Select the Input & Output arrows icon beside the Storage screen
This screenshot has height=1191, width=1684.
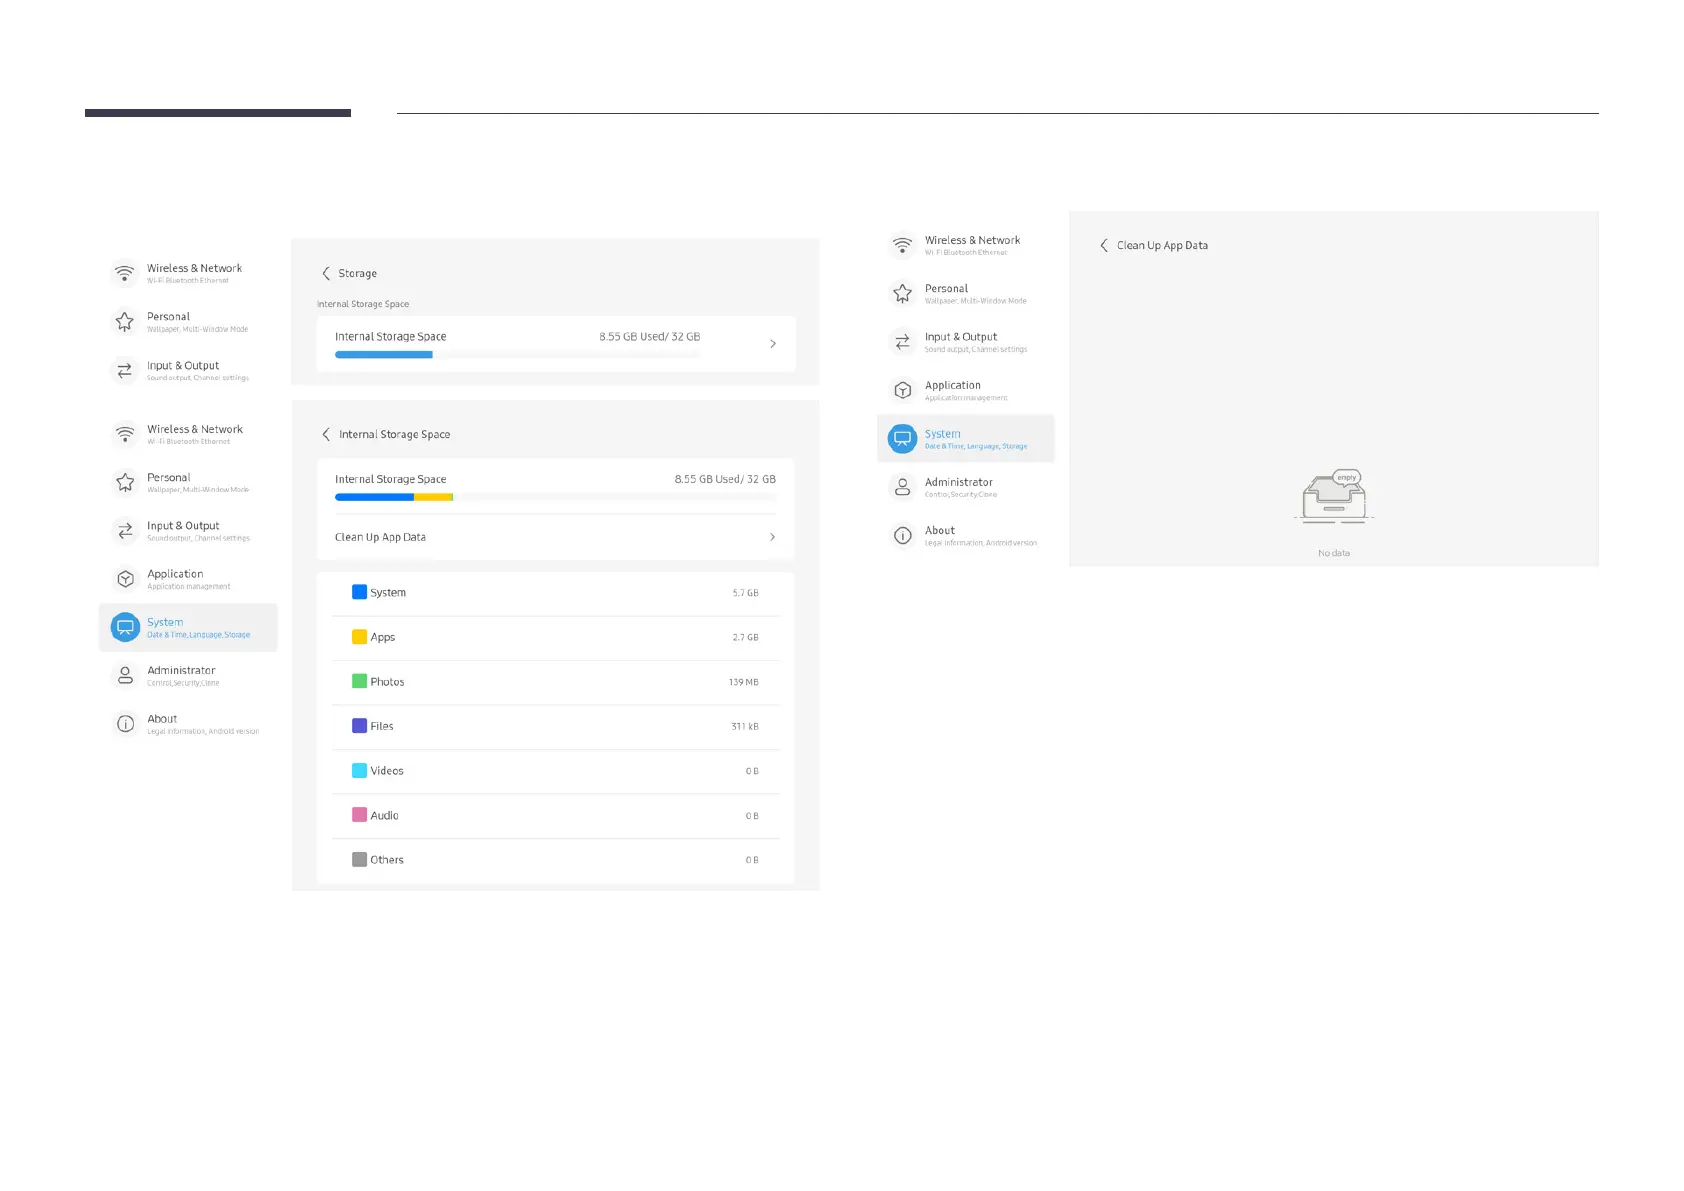point(125,371)
